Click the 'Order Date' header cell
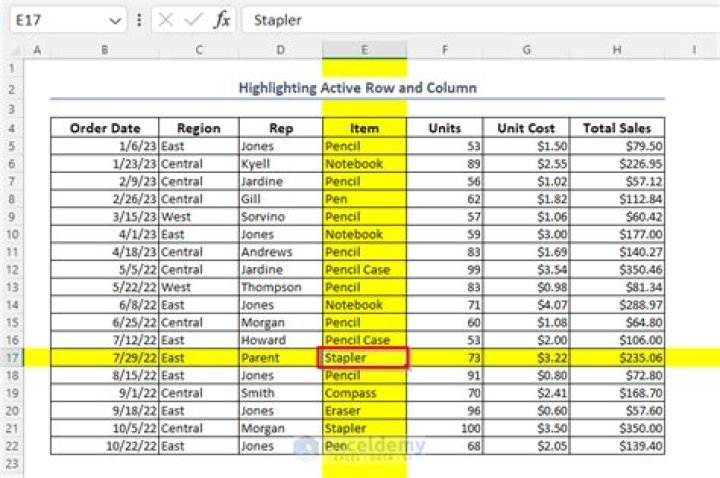The height and width of the screenshot is (478, 720). pyautogui.click(x=105, y=128)
